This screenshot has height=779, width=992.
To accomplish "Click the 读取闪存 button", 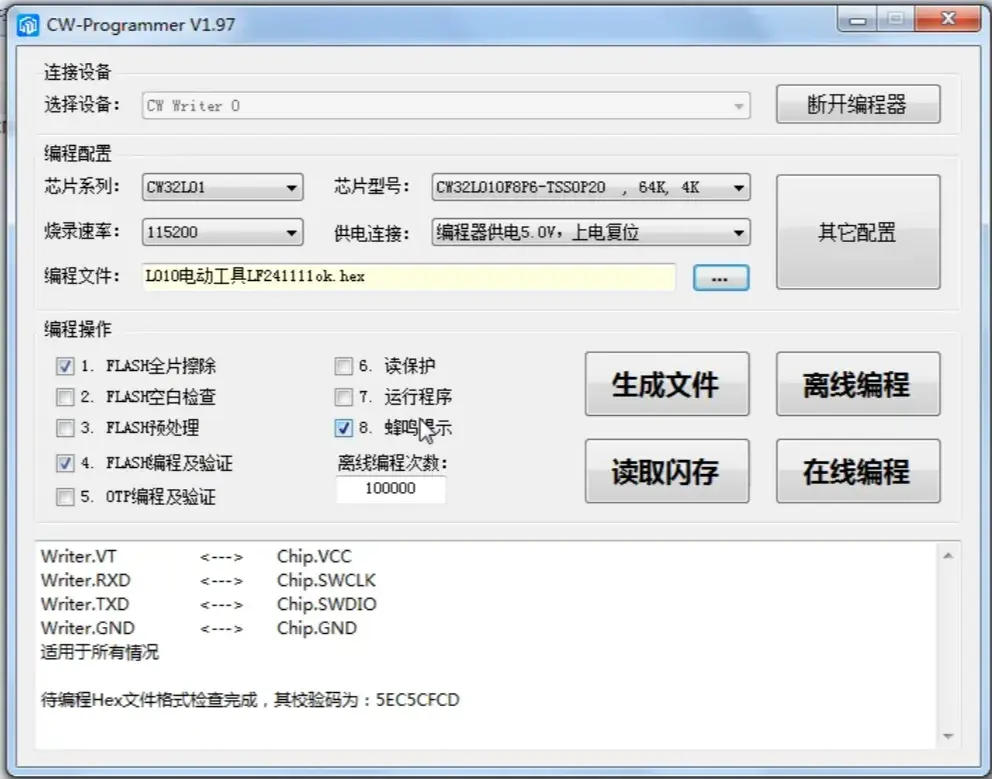I will [667, 471].
